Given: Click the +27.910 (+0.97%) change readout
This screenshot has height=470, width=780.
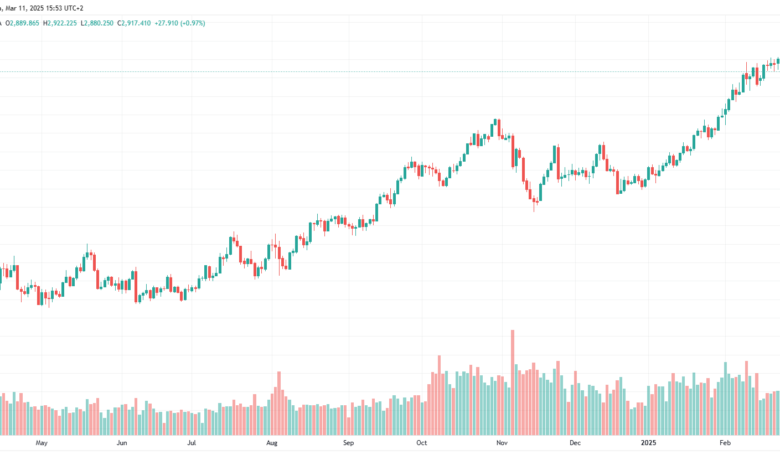Looking at the screenshot, I should click(x=180, y=23).
